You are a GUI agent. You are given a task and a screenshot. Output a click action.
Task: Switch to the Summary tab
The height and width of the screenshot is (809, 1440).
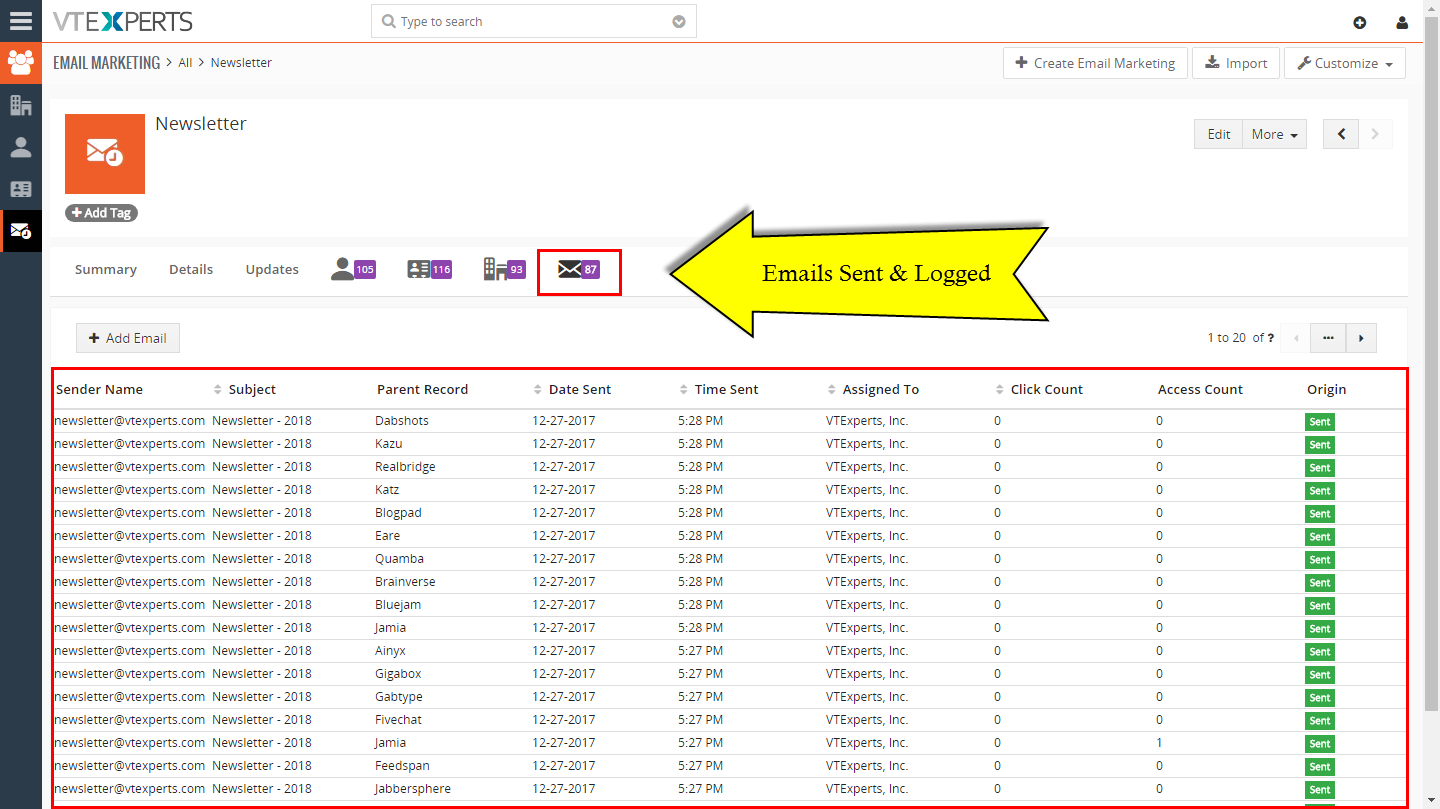[106, 269]
